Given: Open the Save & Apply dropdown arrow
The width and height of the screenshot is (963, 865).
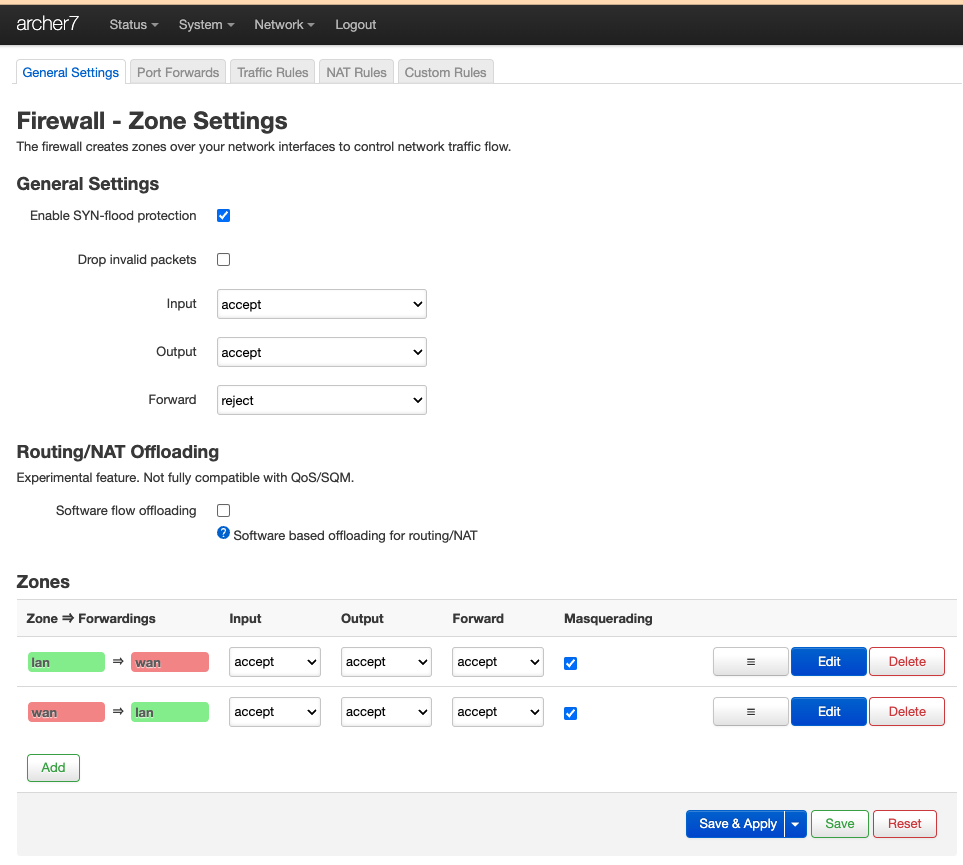Looking at the screenshot, I should pos(795,824).
